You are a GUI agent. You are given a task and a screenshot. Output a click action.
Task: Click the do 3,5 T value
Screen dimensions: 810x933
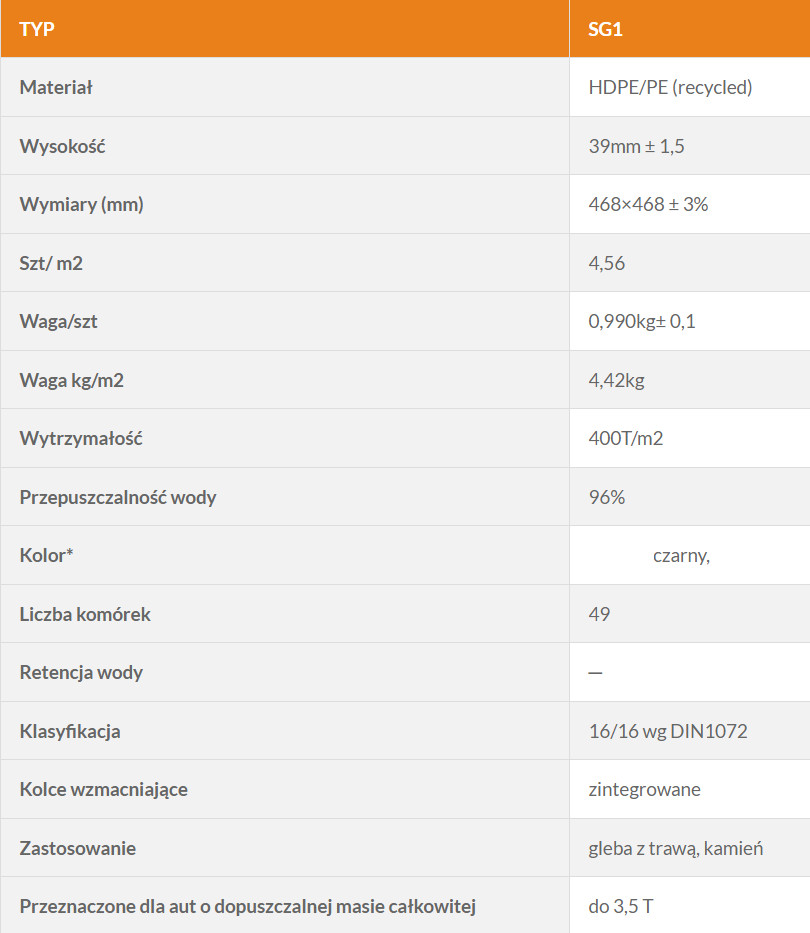point(621,907)
